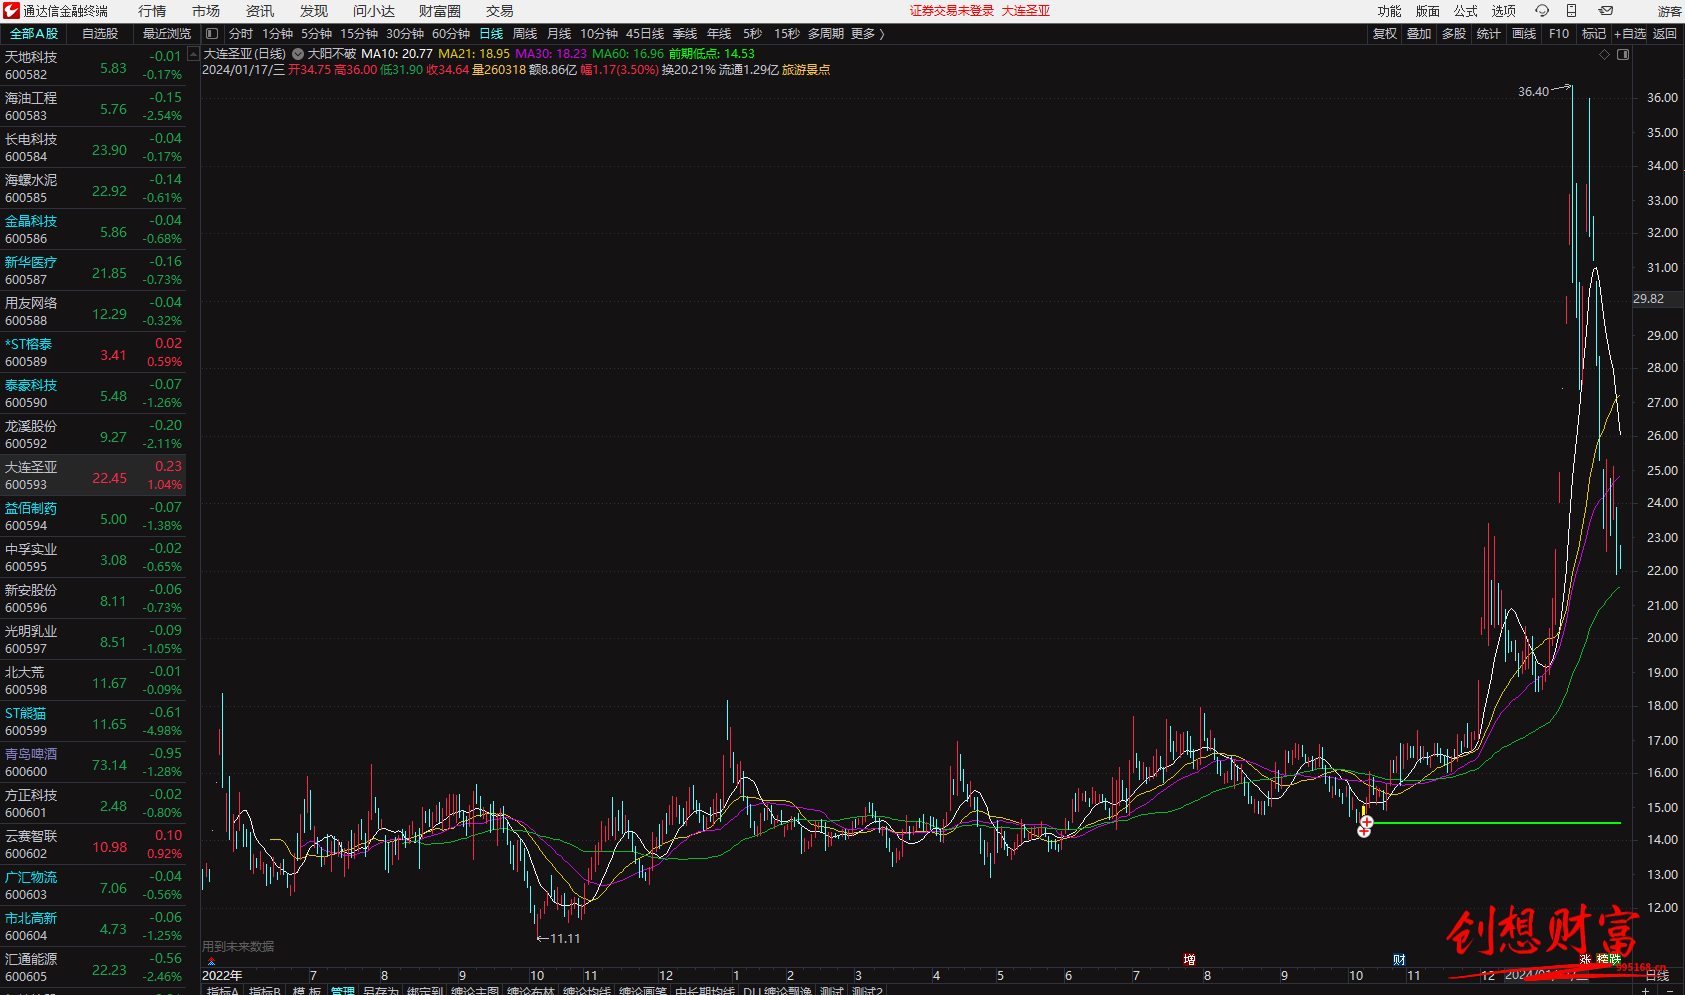The height and width of the screenshot is (995, 1685).
Task: Switch to the 指标A bottom tab
Action: 223,990
